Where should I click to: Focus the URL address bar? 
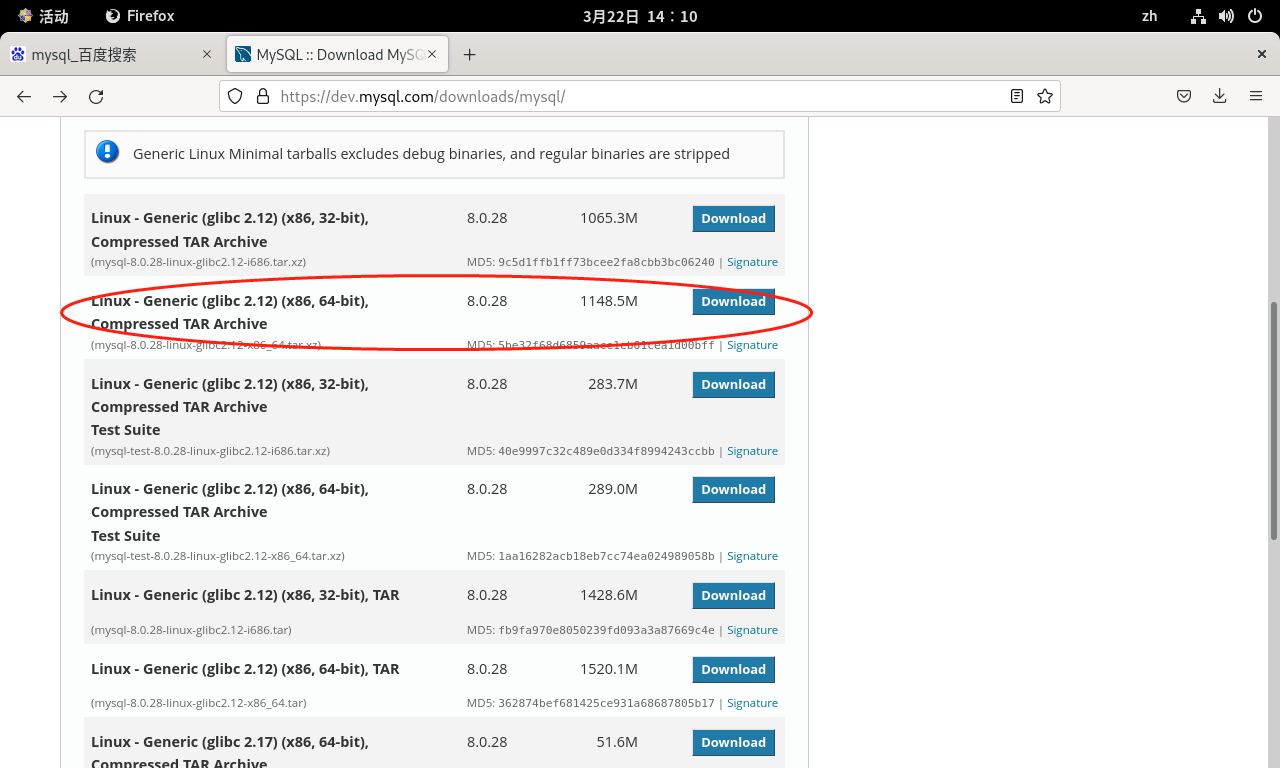[x=640, y=96]
